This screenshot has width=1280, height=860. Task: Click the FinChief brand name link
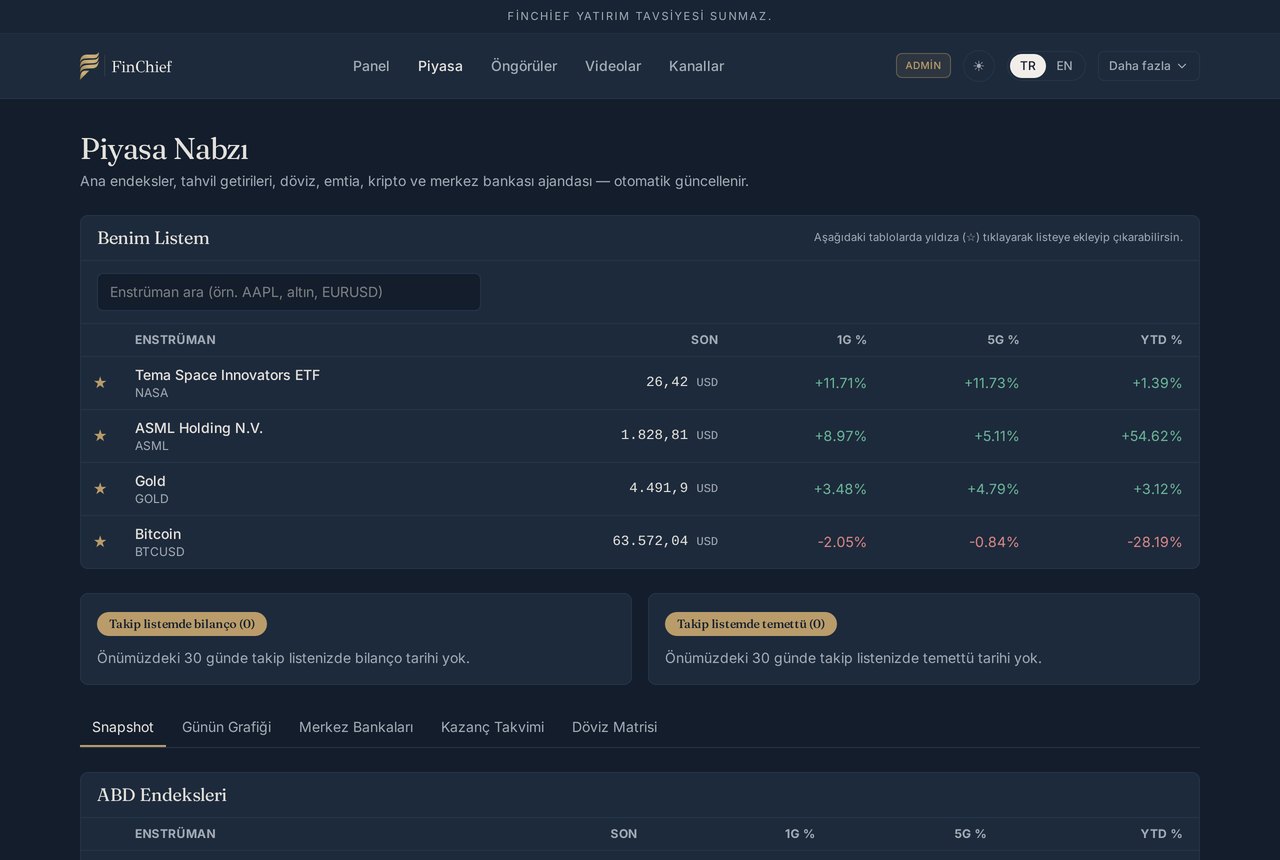[x=142, y=67]
